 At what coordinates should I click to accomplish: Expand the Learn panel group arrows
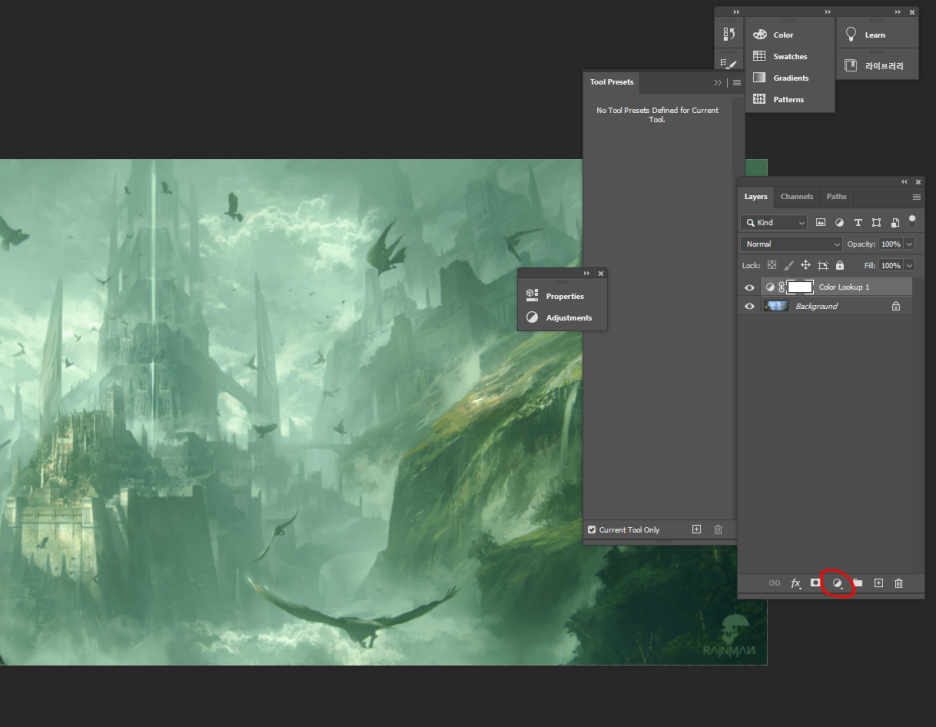click(x=897, y=12)
